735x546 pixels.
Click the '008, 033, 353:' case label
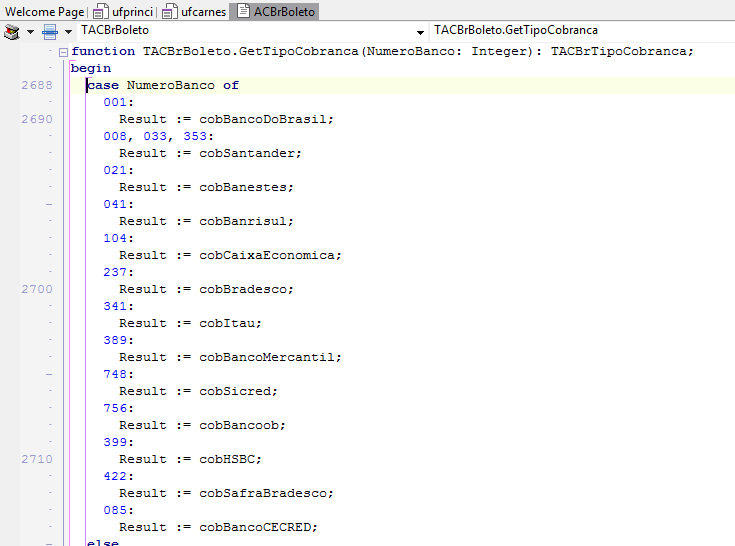click(158, 136)
